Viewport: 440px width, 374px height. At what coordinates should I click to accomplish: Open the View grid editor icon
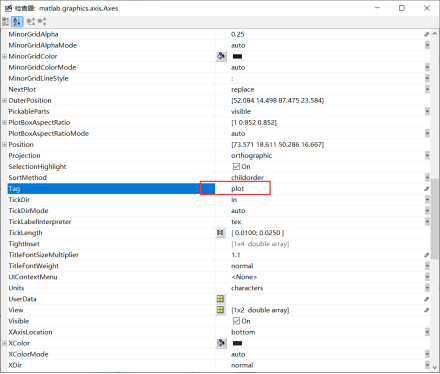click(220, 310)
